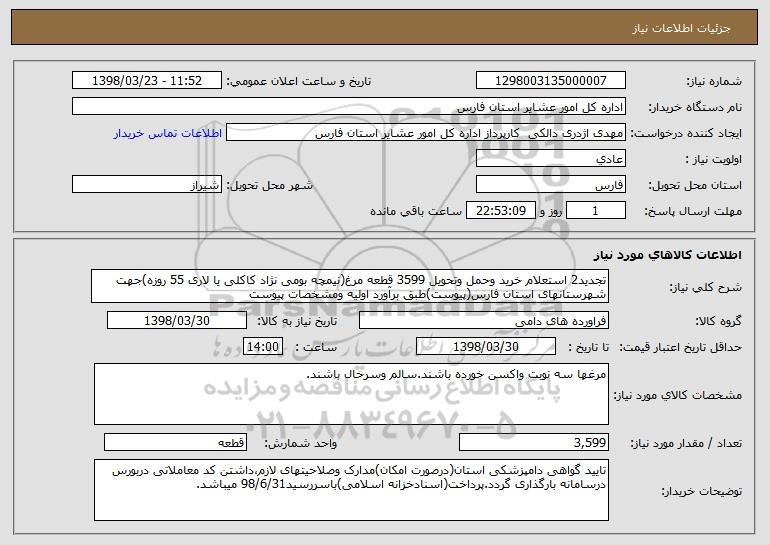Select the quantity field showing 3,599

tap(534, 442)
